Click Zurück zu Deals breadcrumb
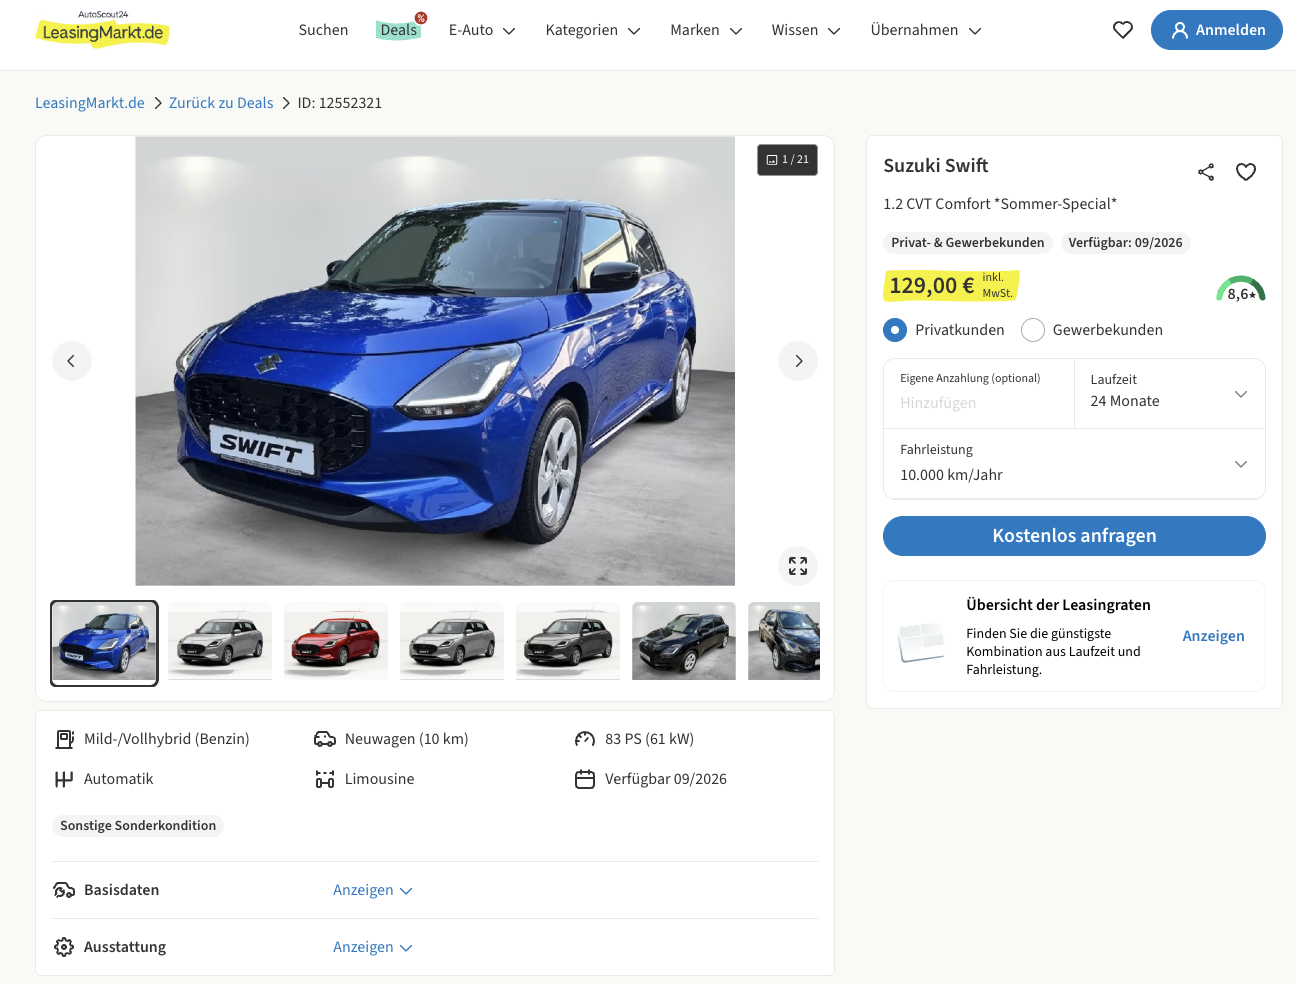The height and width of the screenshot is (984, 1296). tap(221, 103)
